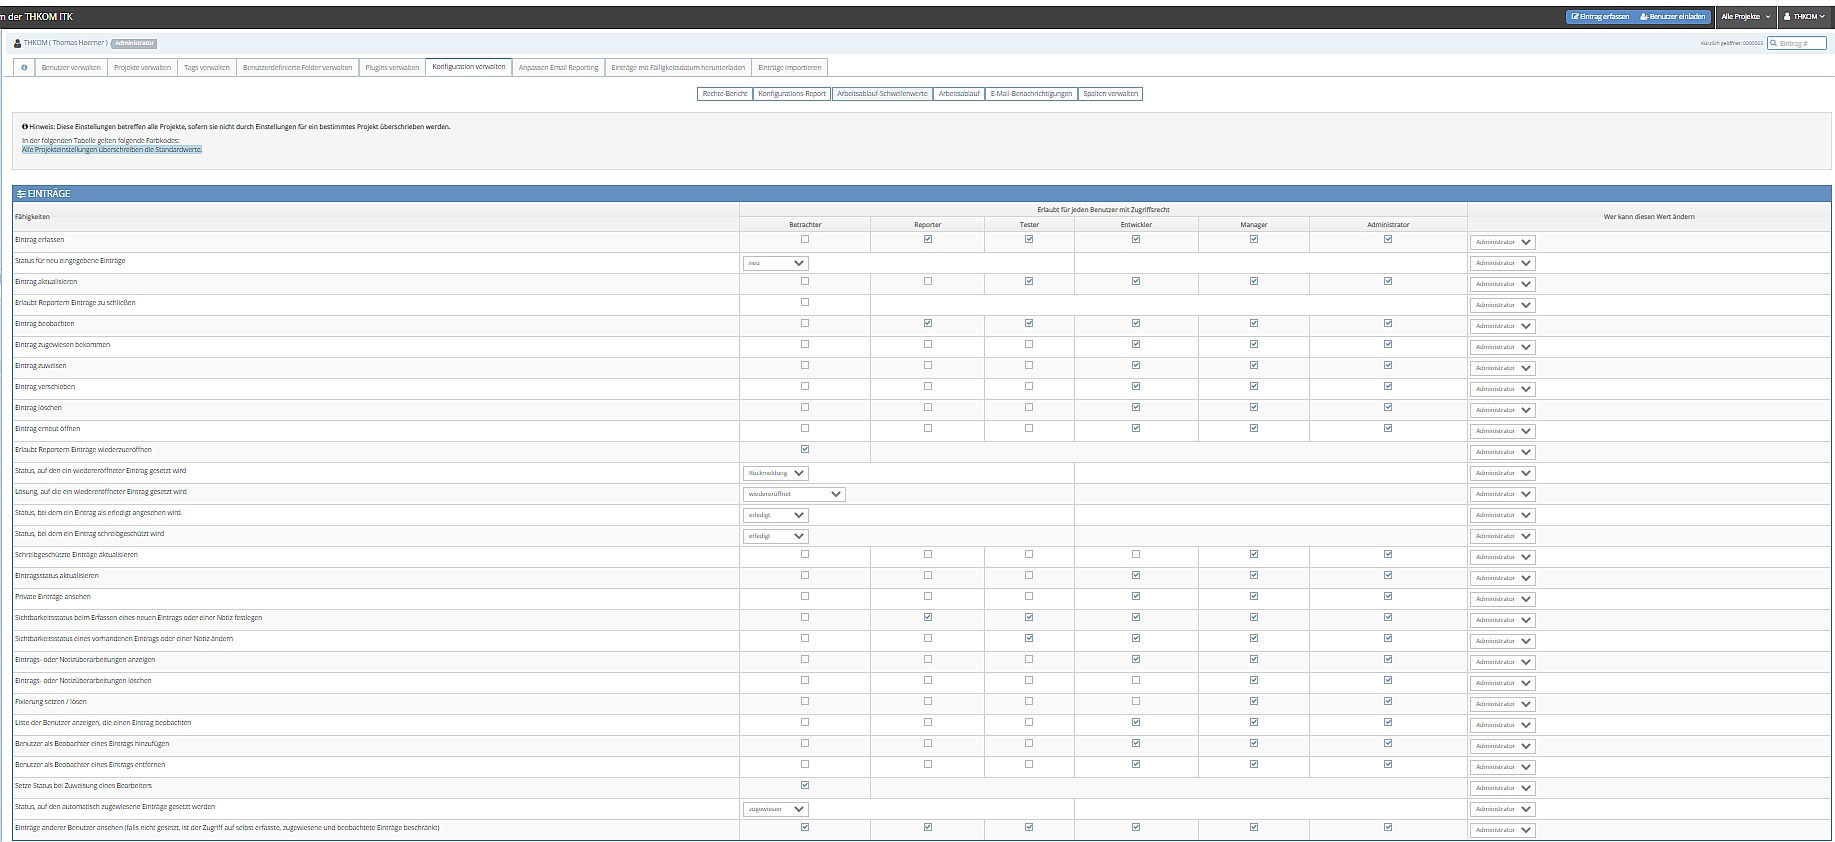This screenshot has height=842, width=1835.
Task: Open reopened-status dropdown showing 'Rückmeldung'
Action: point(776,473)
